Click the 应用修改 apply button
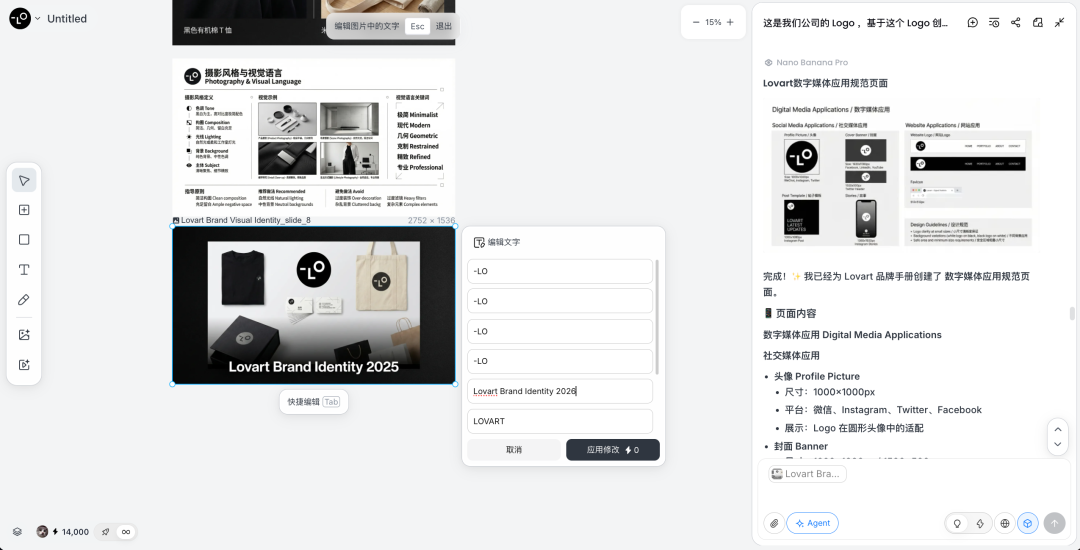1080x550 pixels. click(x=612, y=450)
